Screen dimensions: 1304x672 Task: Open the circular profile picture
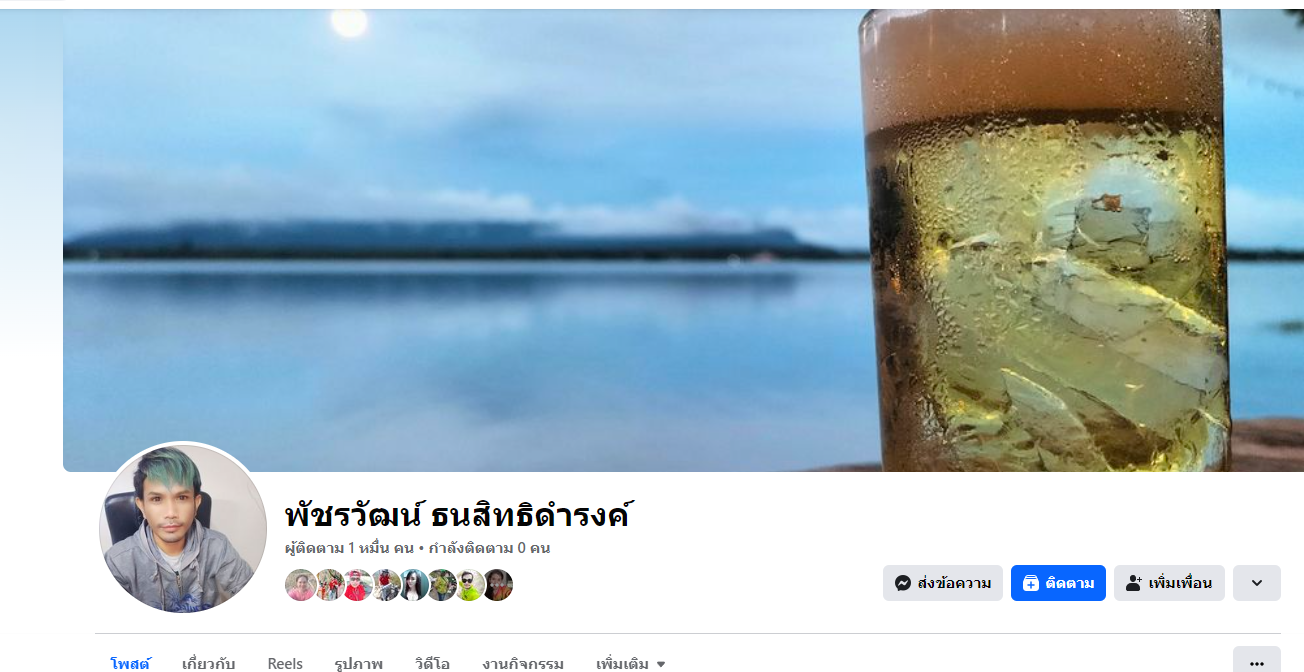(183, 528)
